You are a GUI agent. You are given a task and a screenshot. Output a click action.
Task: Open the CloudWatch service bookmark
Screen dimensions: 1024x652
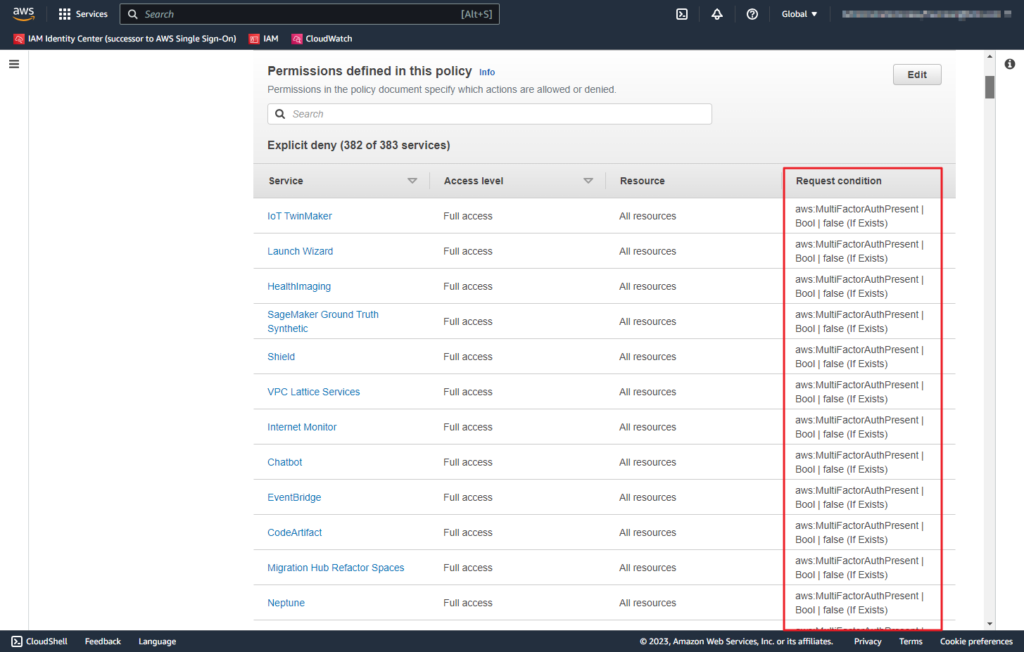click(322, 39)
